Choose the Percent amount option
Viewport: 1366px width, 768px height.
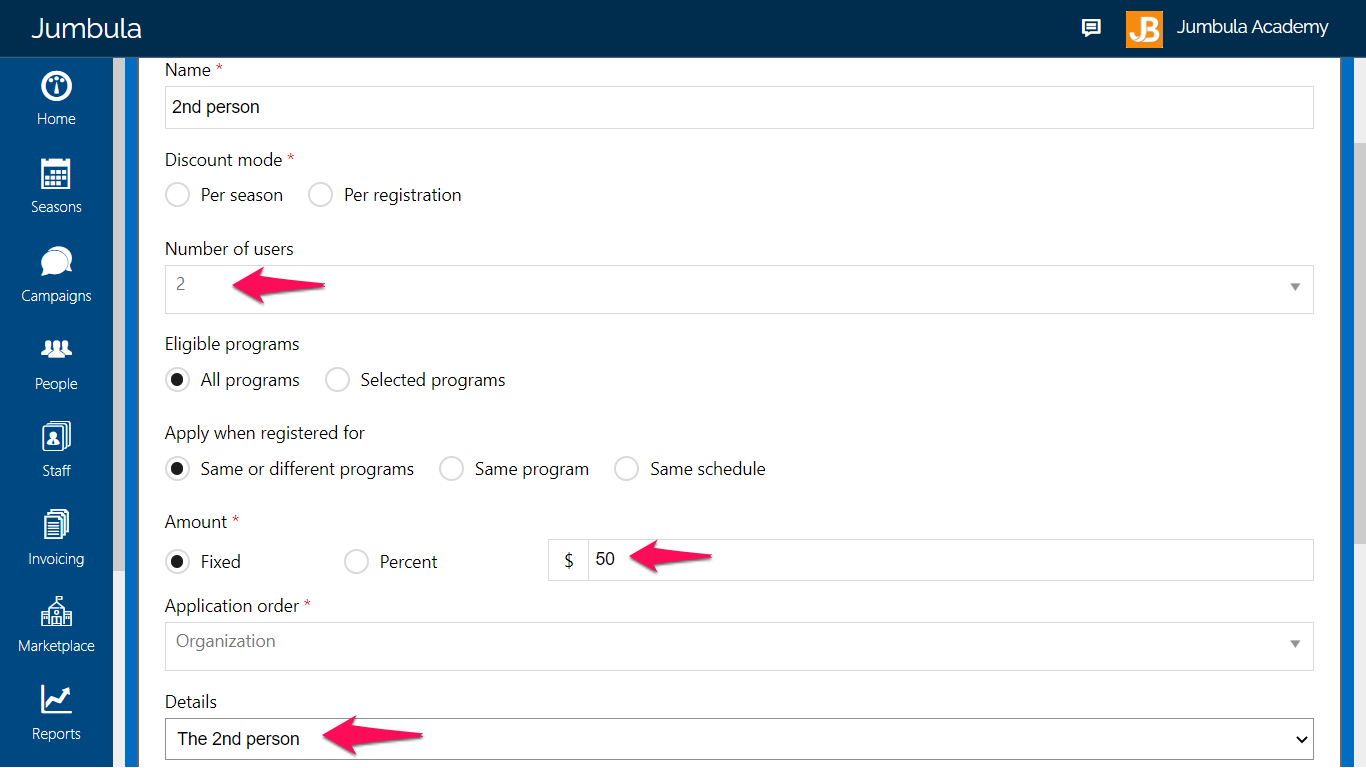coord(356,562)
